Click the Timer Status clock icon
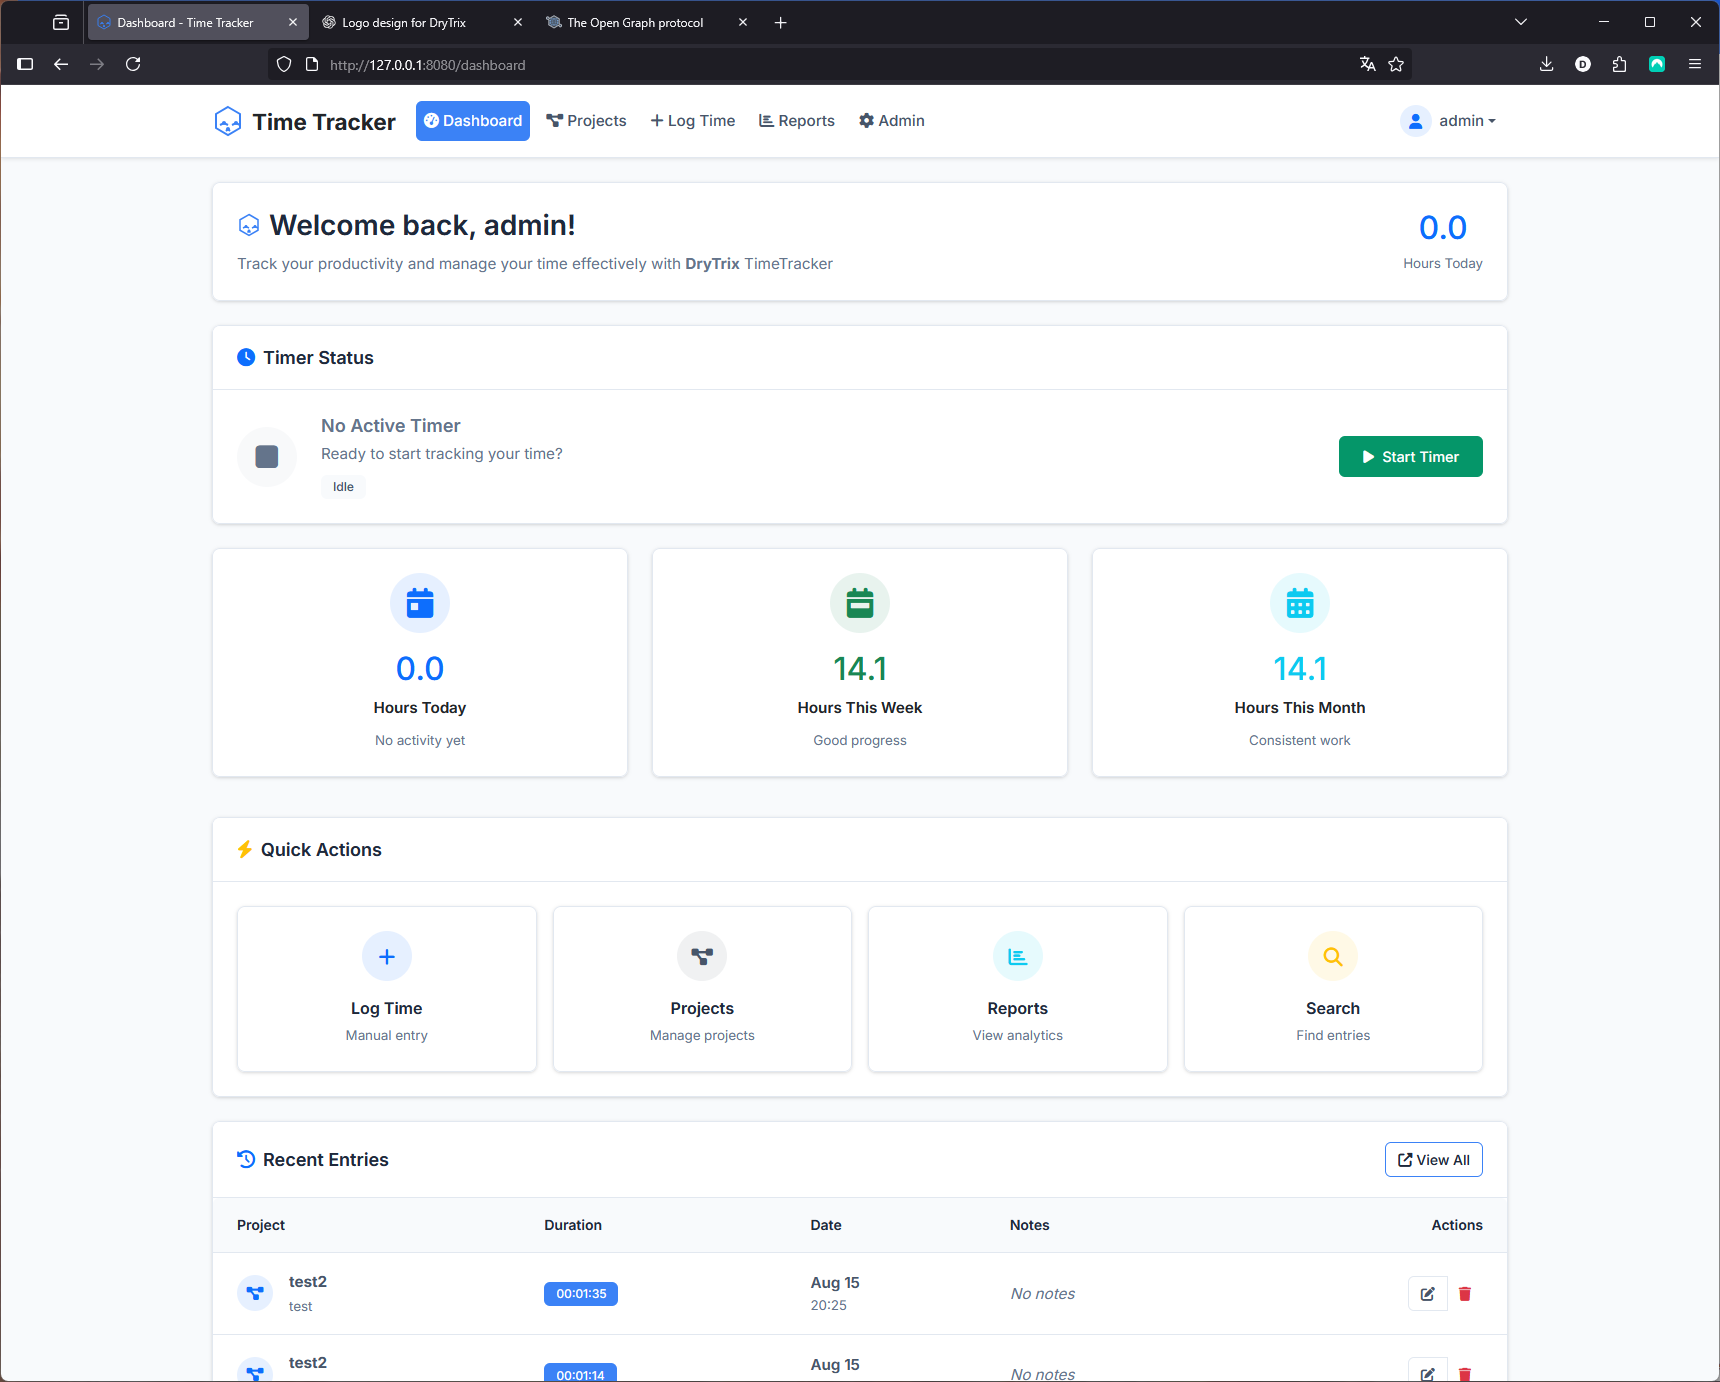 coord(246,357)
